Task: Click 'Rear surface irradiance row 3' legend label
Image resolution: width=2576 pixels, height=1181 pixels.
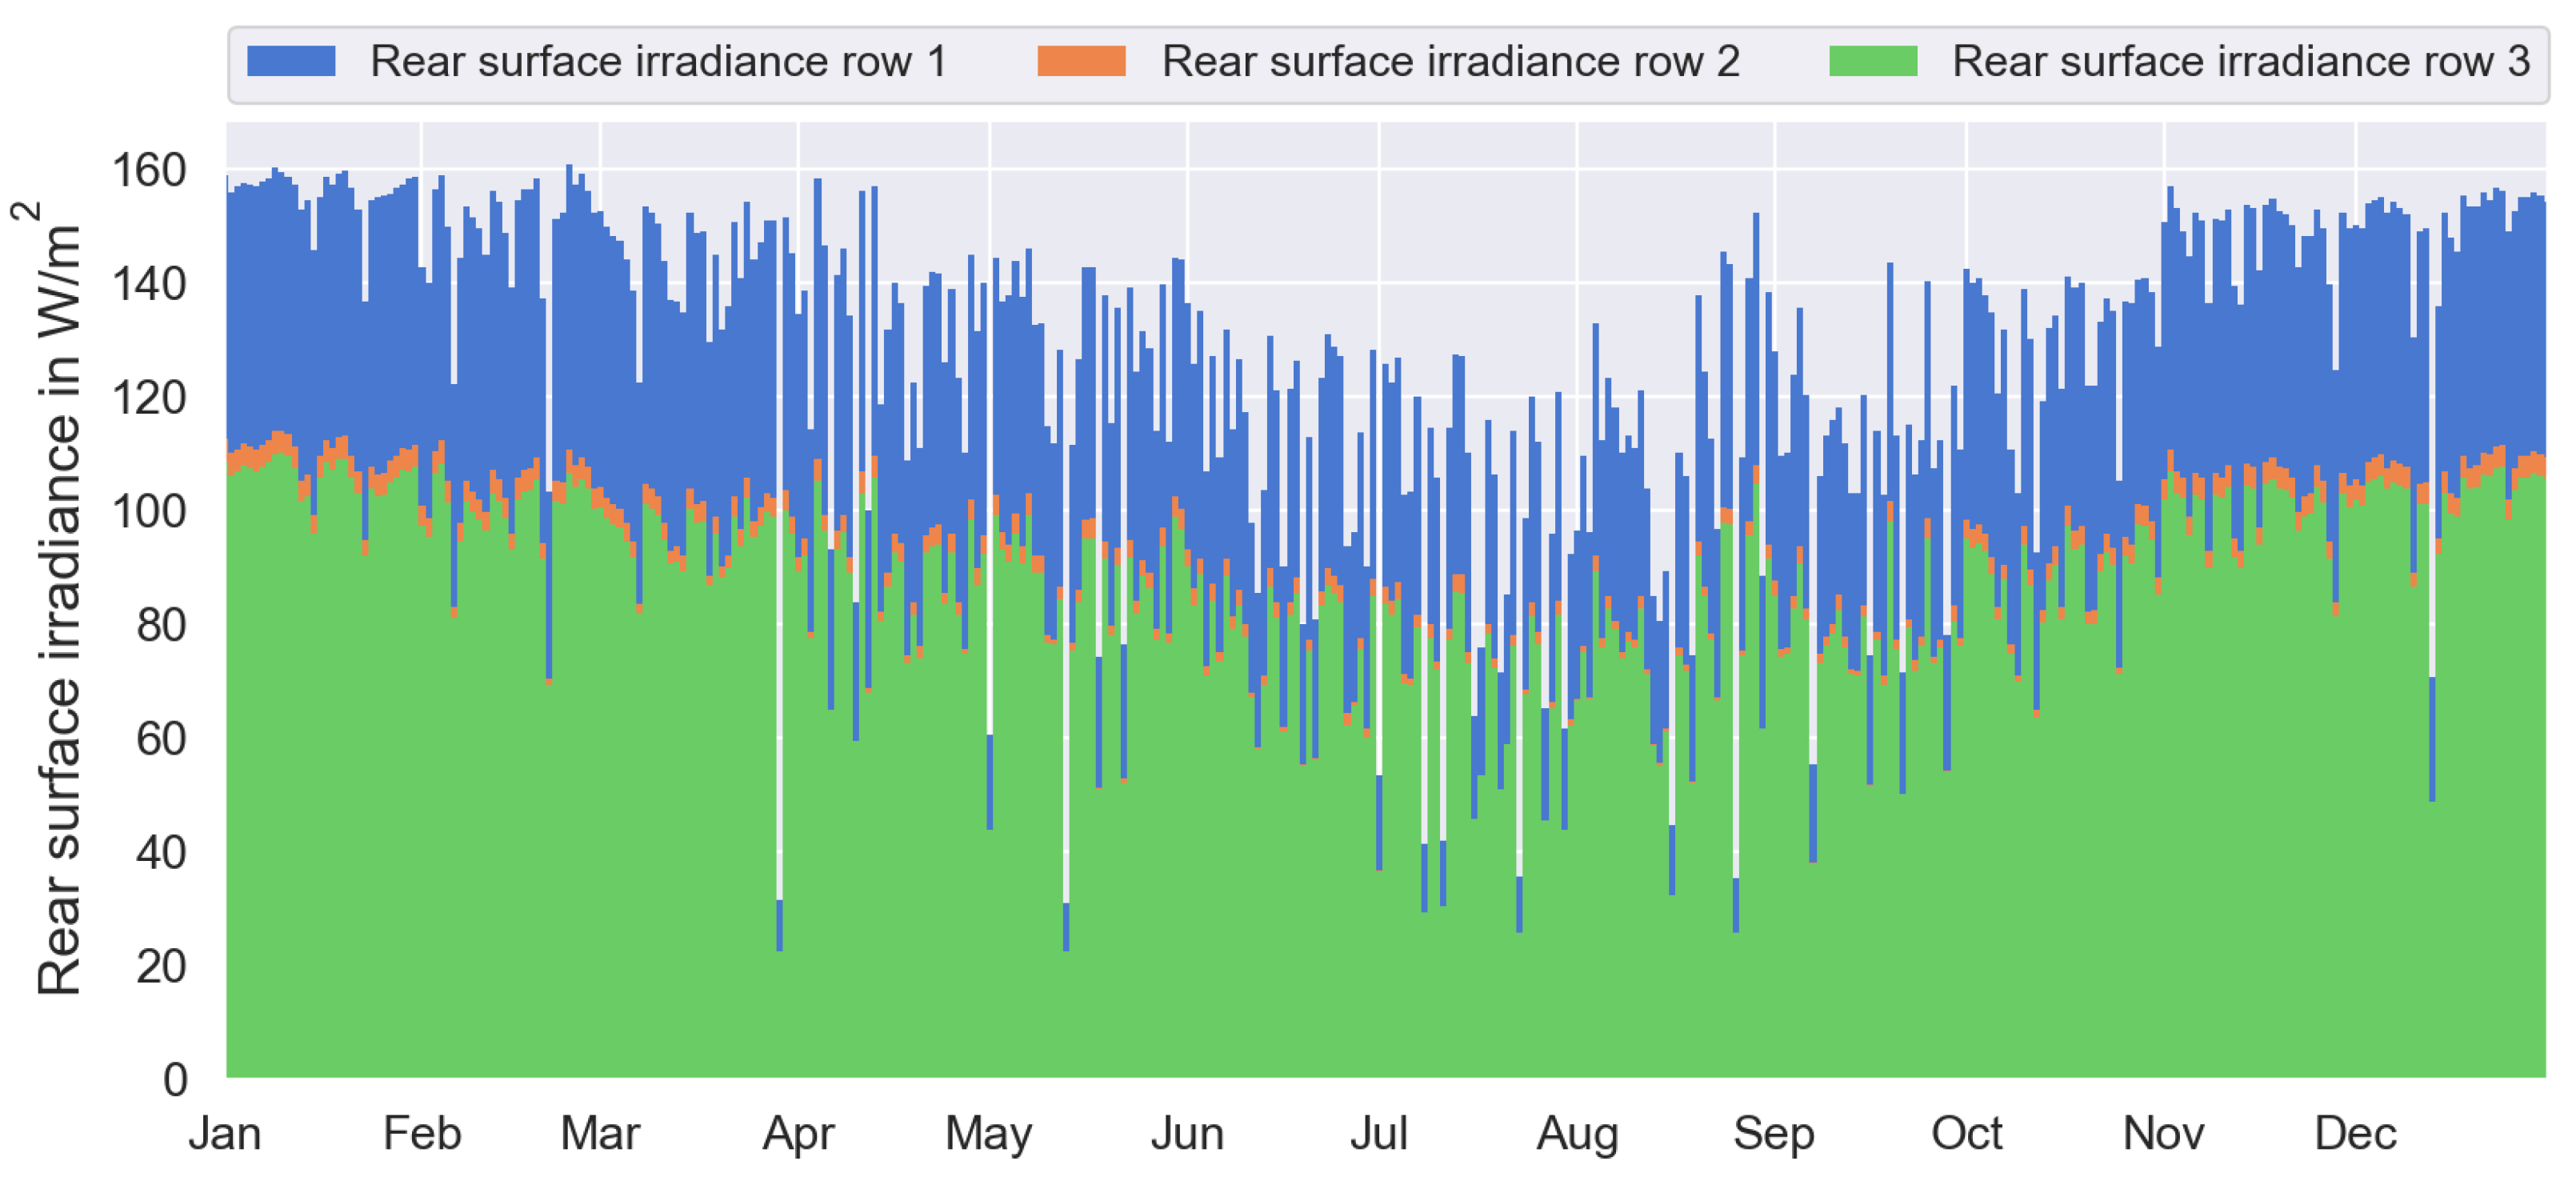Action: [2241, 62]
